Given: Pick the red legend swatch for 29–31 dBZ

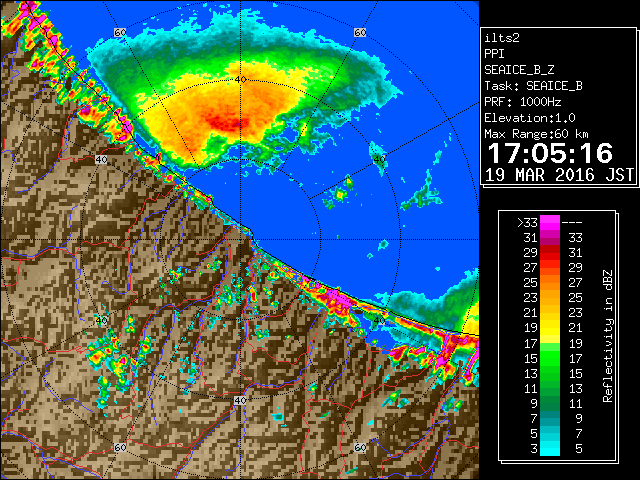Looking at the screenshot, I should click(x=550, y=253).
